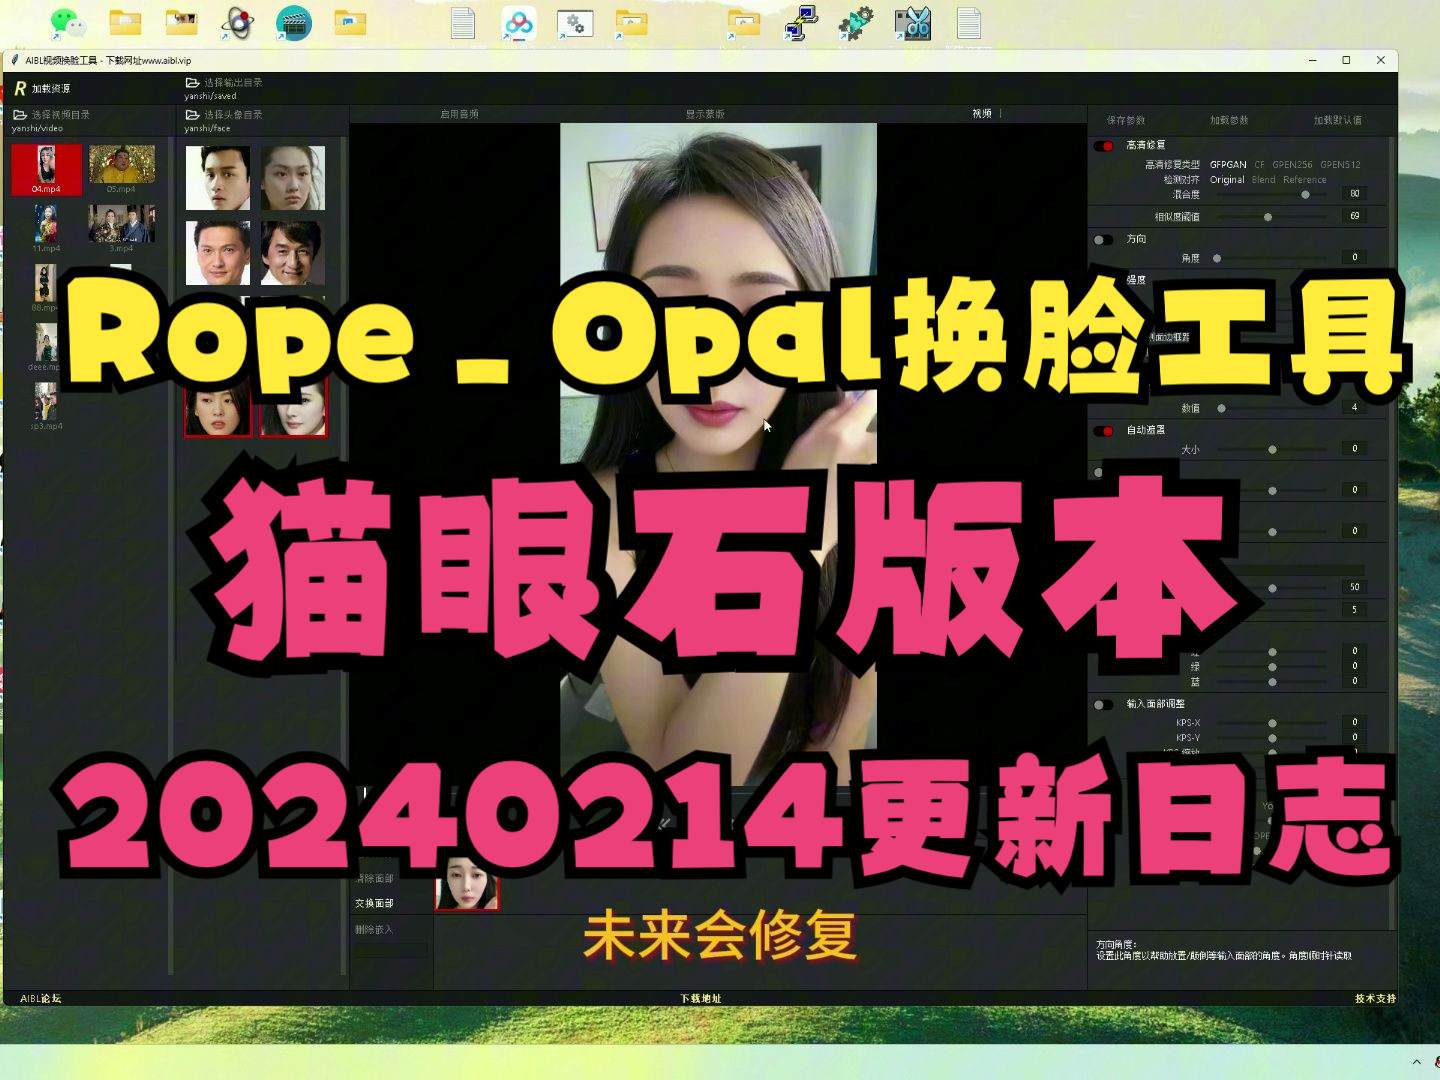Choose GPEN512 restorer type
Viewport: 1440px width, 1080px height.
tap(1340, 165)
